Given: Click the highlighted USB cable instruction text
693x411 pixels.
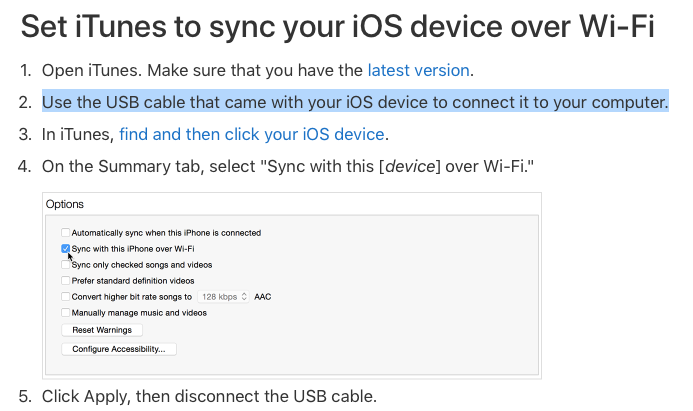Looking at the screenshot, I should (x=355, y=102).
